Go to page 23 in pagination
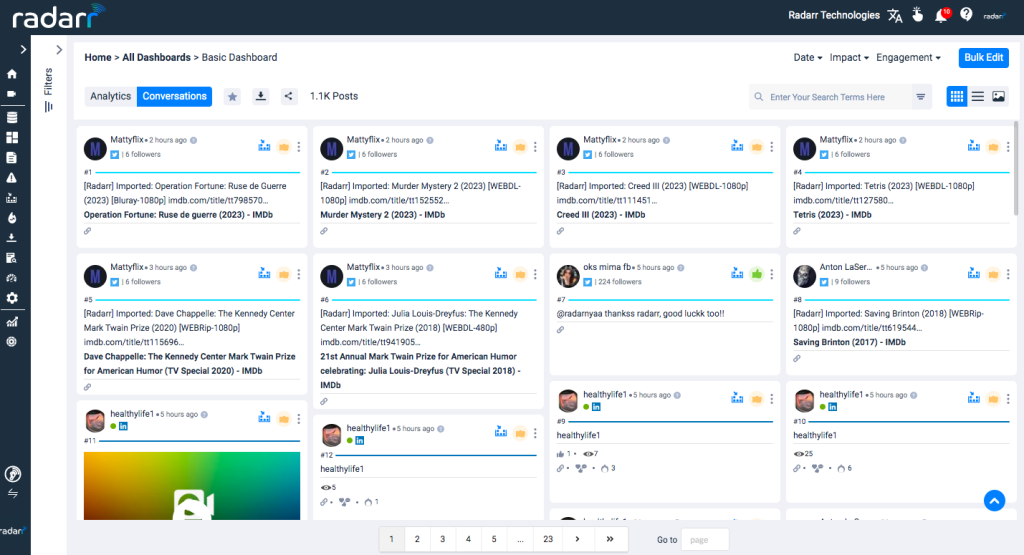 548,539
